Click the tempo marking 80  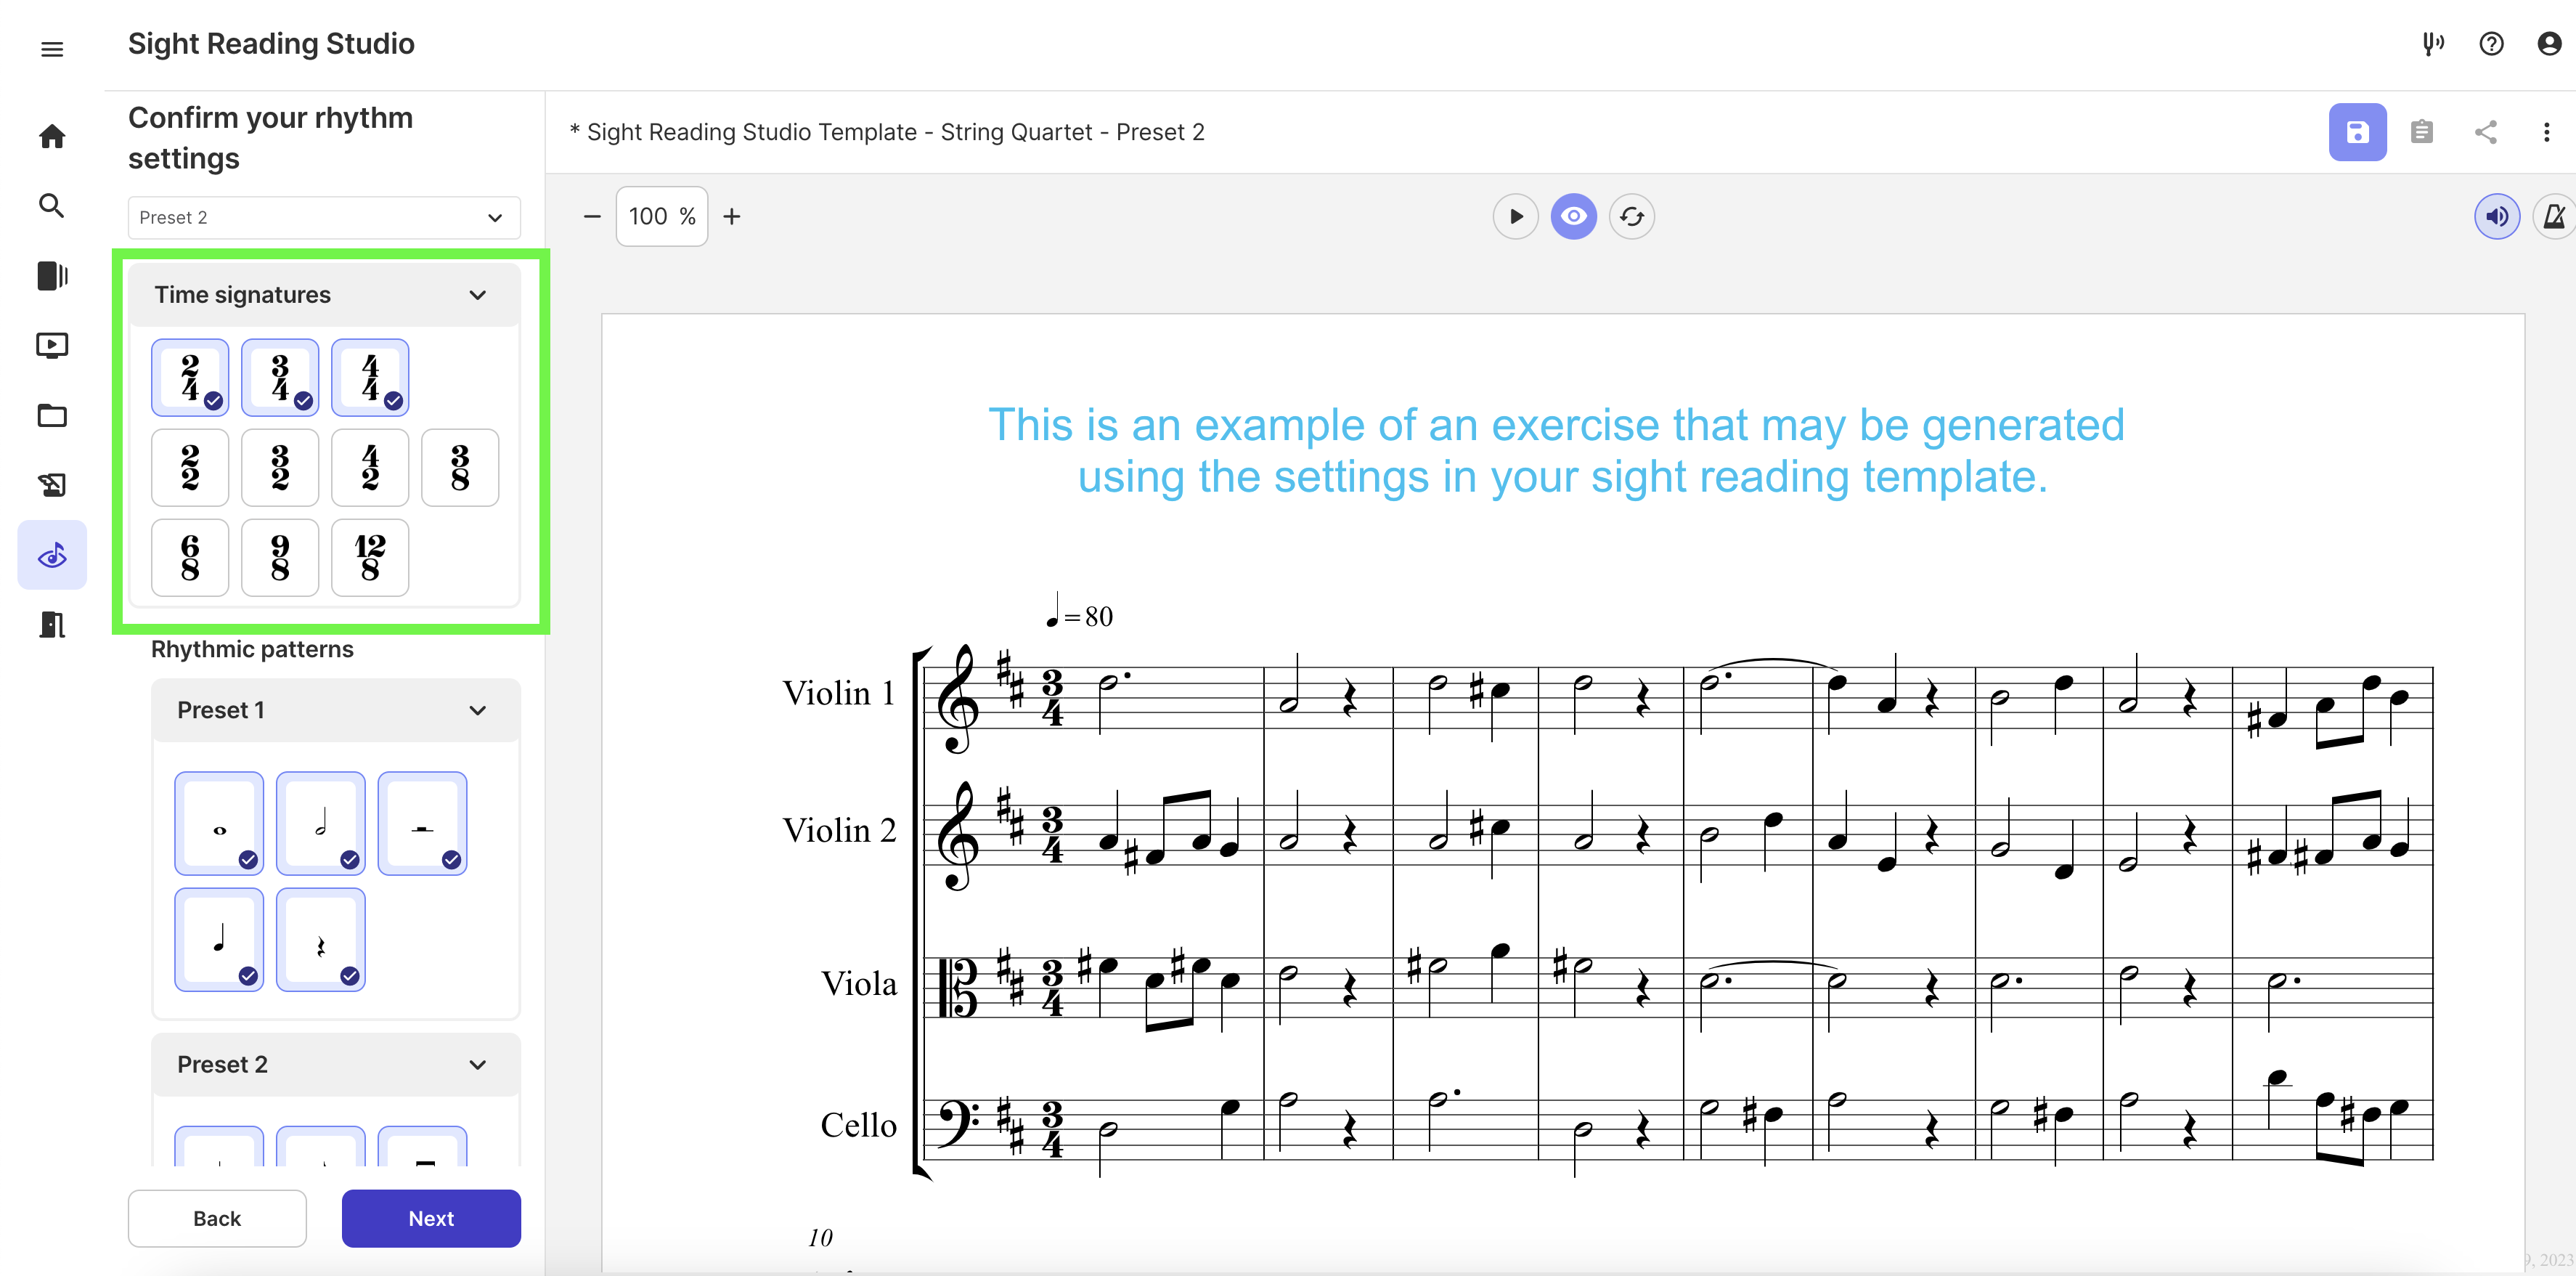tap(1079, 611)
